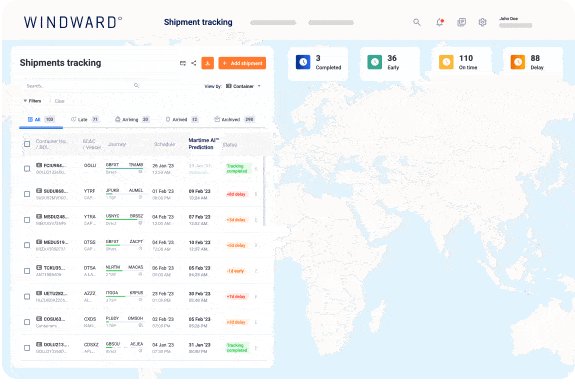
Task: Click the blue Completed clock icon
Action: (x=303, y=62)
